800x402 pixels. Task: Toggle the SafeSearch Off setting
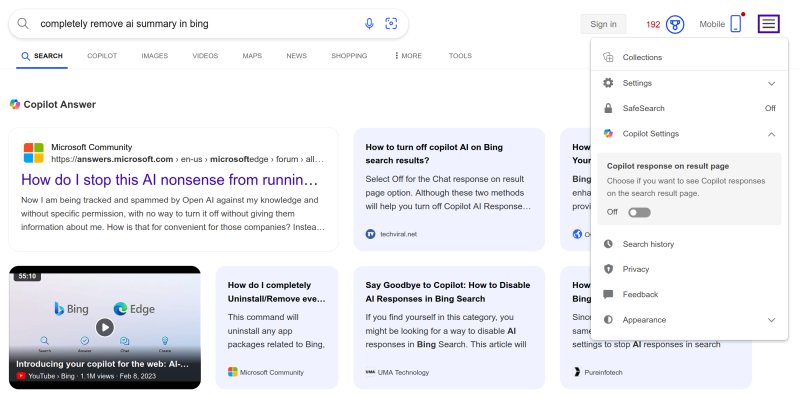[770, 108]
